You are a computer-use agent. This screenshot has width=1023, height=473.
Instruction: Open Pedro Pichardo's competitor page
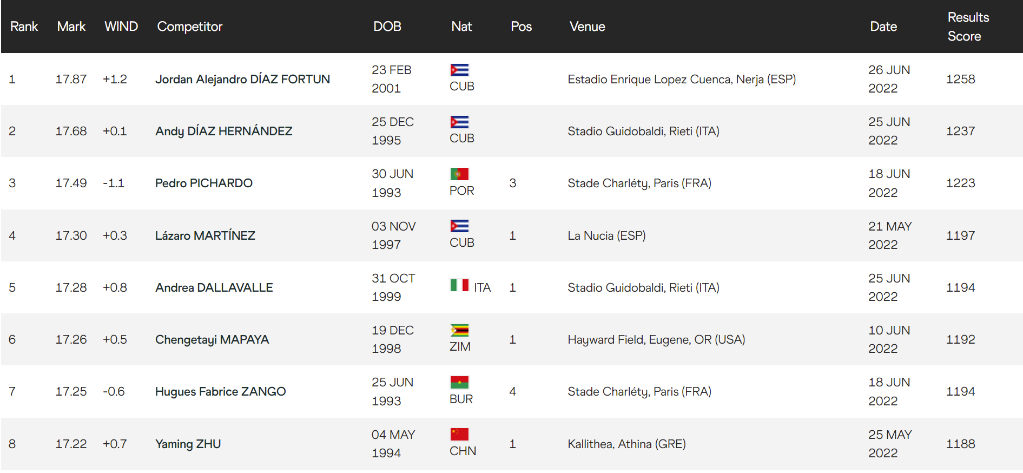tap(204, 183)
